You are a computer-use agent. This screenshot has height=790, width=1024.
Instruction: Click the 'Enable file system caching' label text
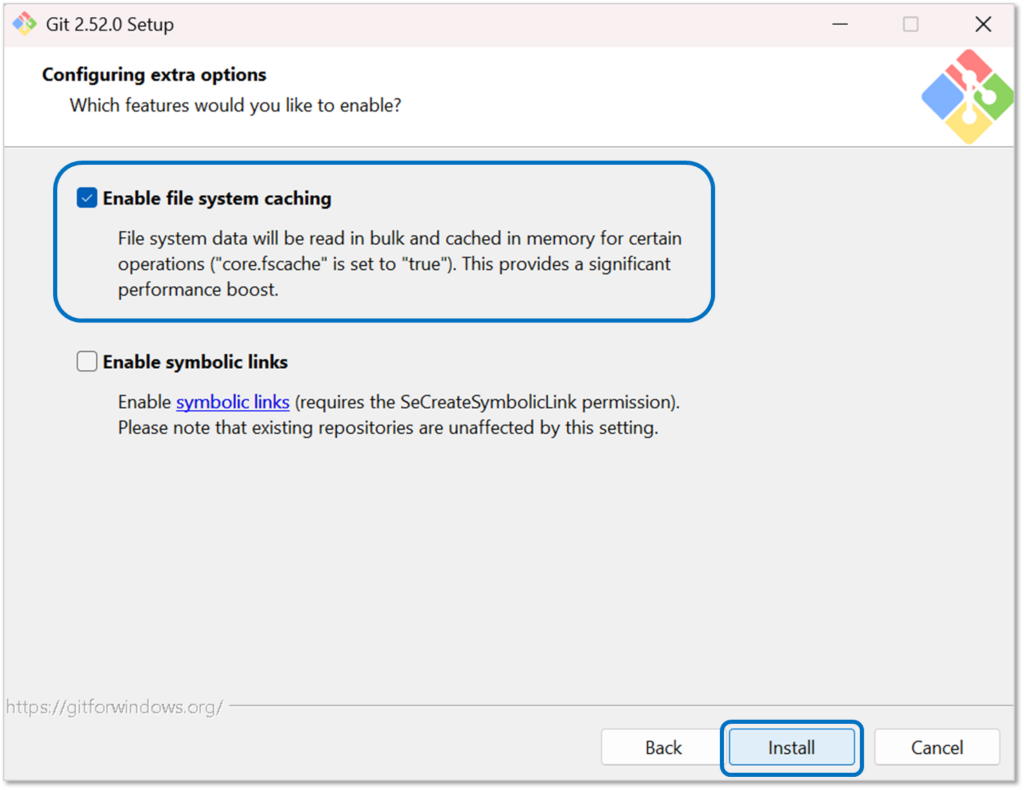pos(217,198)
